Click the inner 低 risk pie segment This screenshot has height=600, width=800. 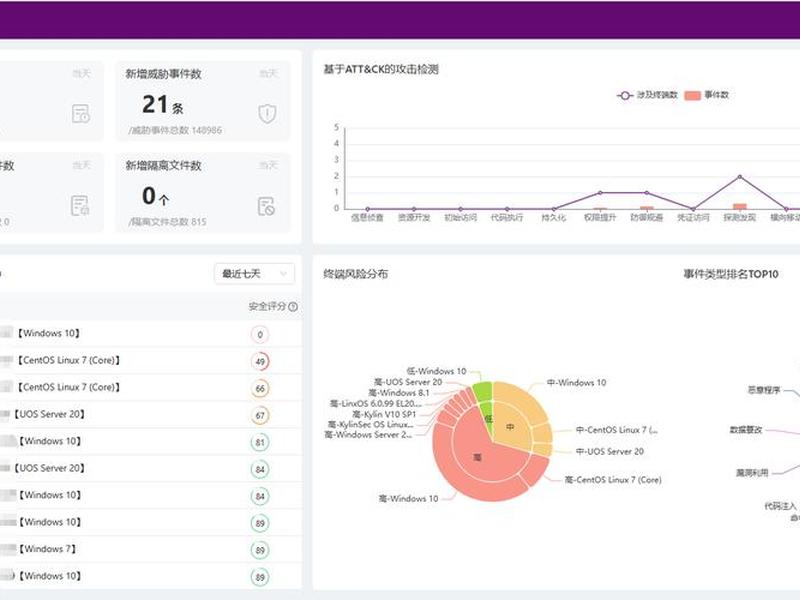click(488, 419)
